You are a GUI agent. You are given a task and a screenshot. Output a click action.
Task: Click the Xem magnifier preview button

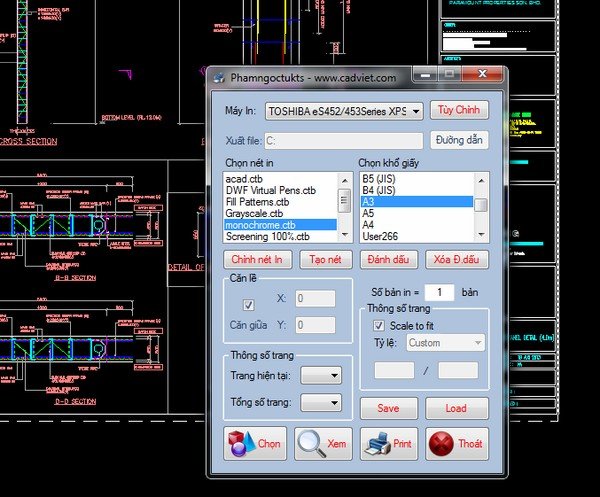click(x=323, y=443)
